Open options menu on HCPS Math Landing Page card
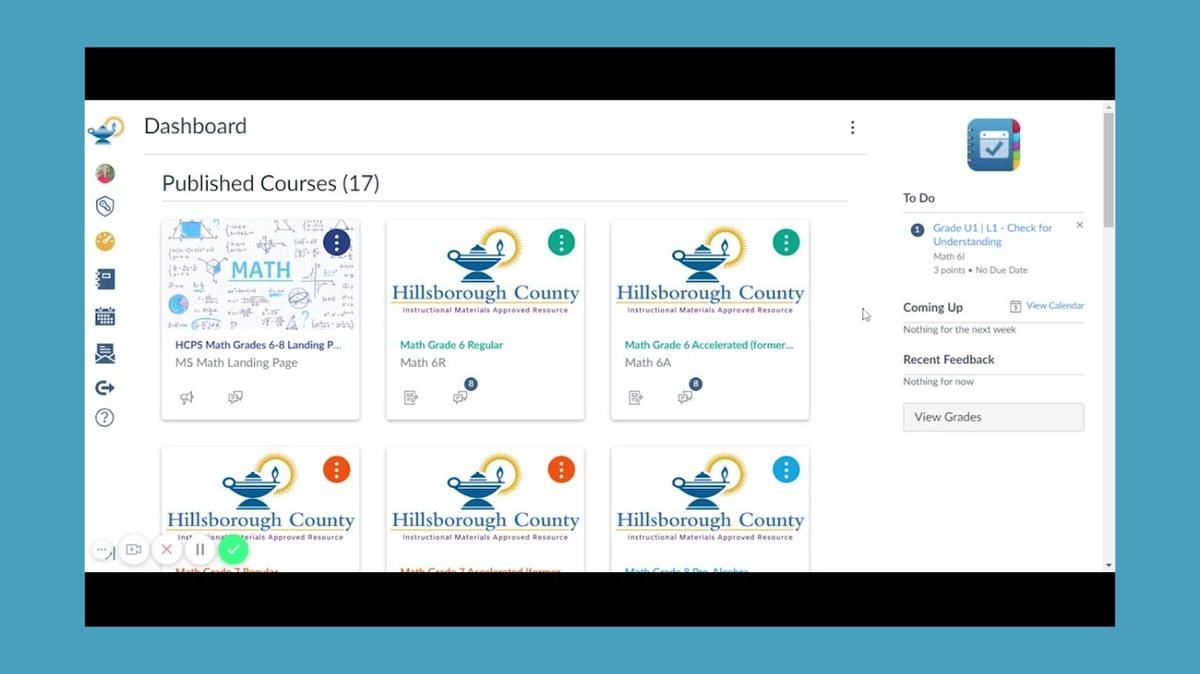The width and height of the screenshot is (1200, 674). tap(337, 242)
